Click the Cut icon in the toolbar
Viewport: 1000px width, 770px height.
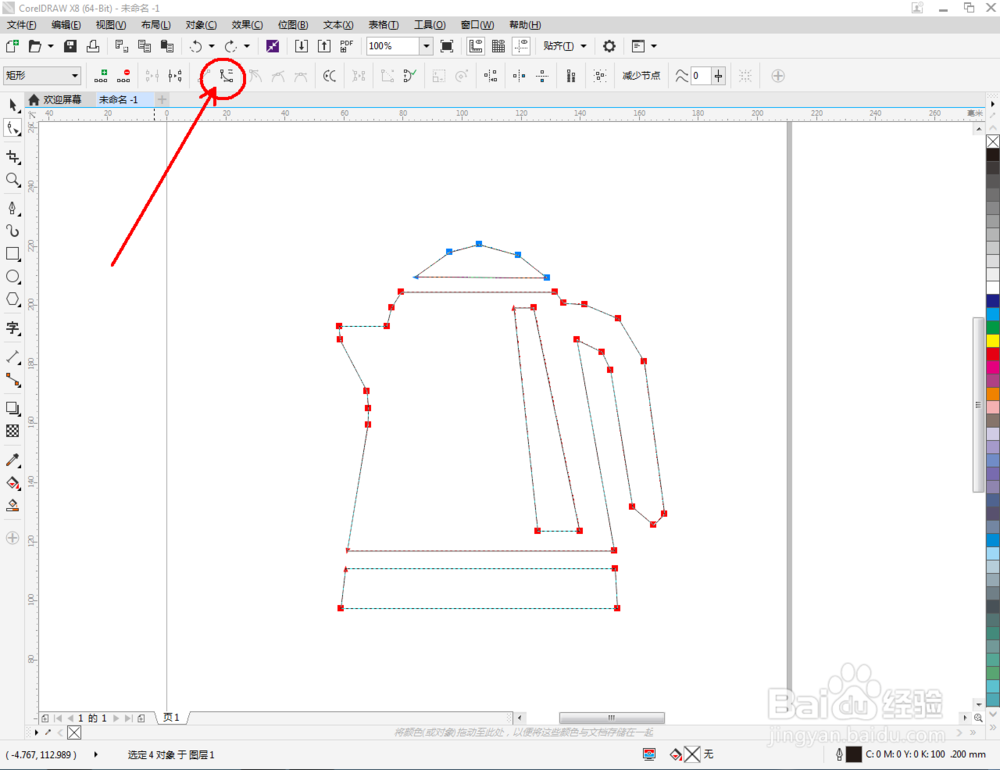point(121,46)
